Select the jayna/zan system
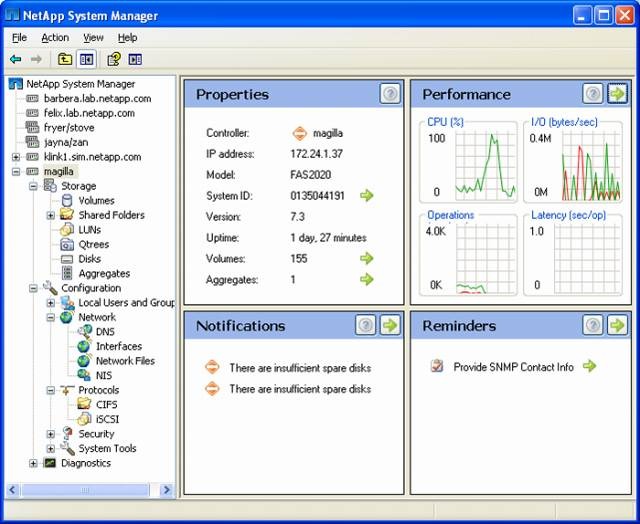The width and height of the screenshot is (640, 524). pos(66,142)
